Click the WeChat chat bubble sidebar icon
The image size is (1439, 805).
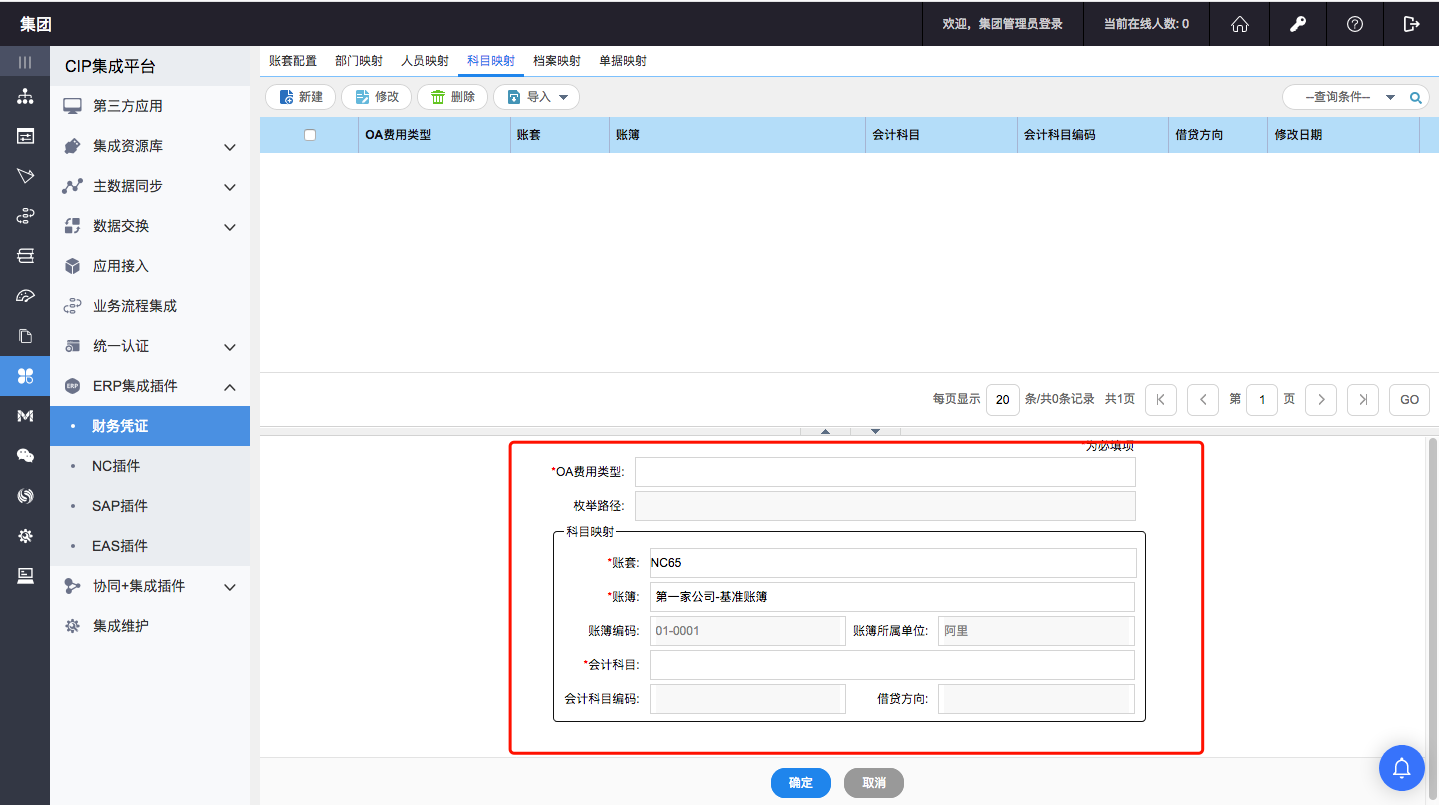click(25, 456)
